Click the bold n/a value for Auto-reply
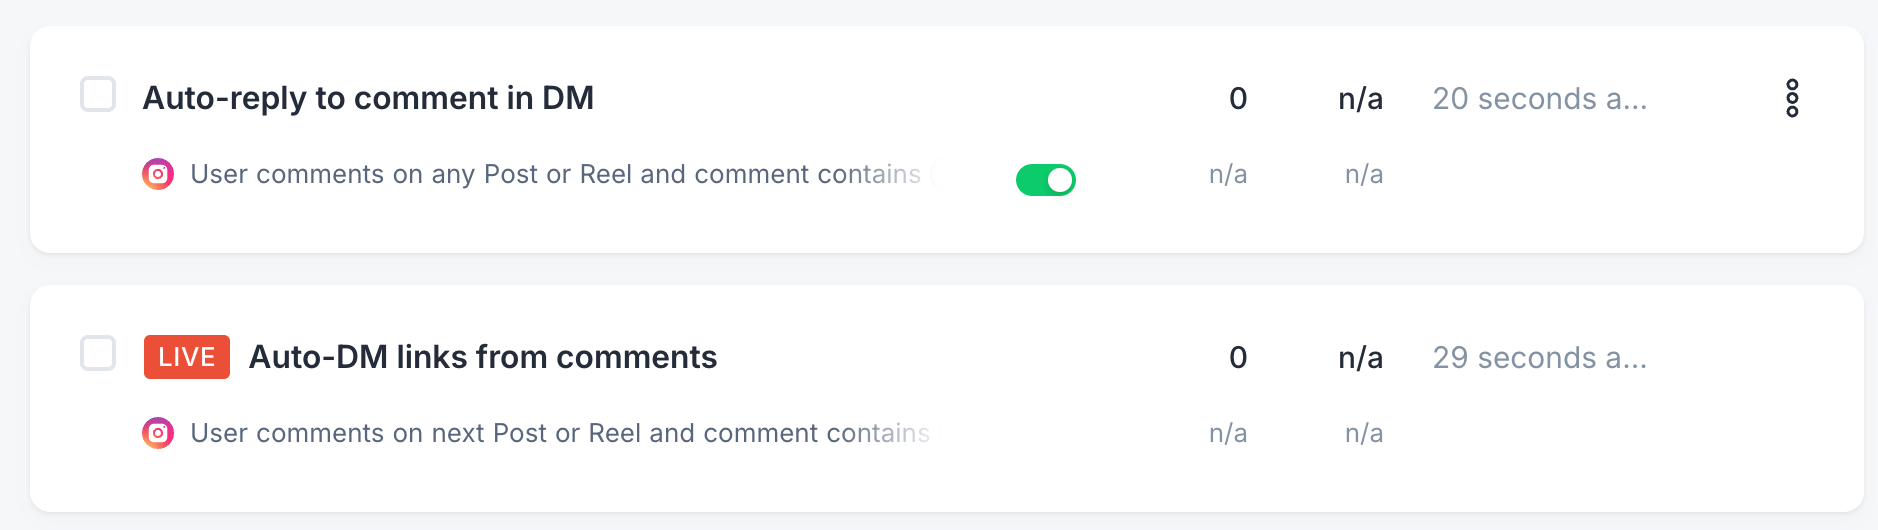The image size is (1878, 530). coord(1361,98)
